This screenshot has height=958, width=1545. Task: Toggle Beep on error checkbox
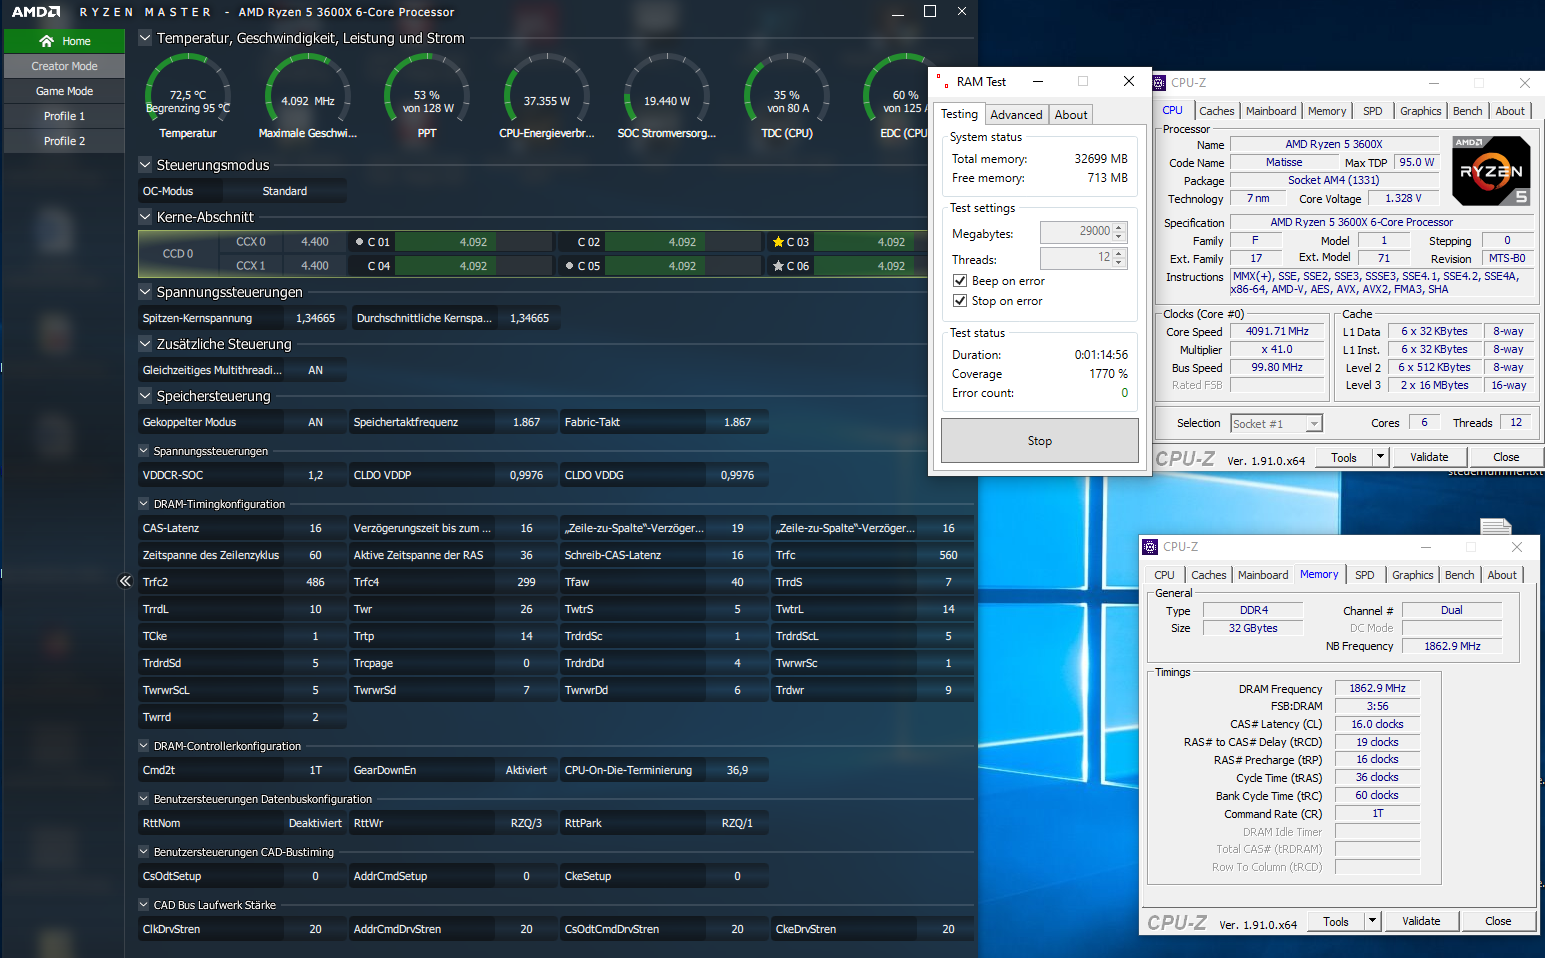click(x=960, y=281)
